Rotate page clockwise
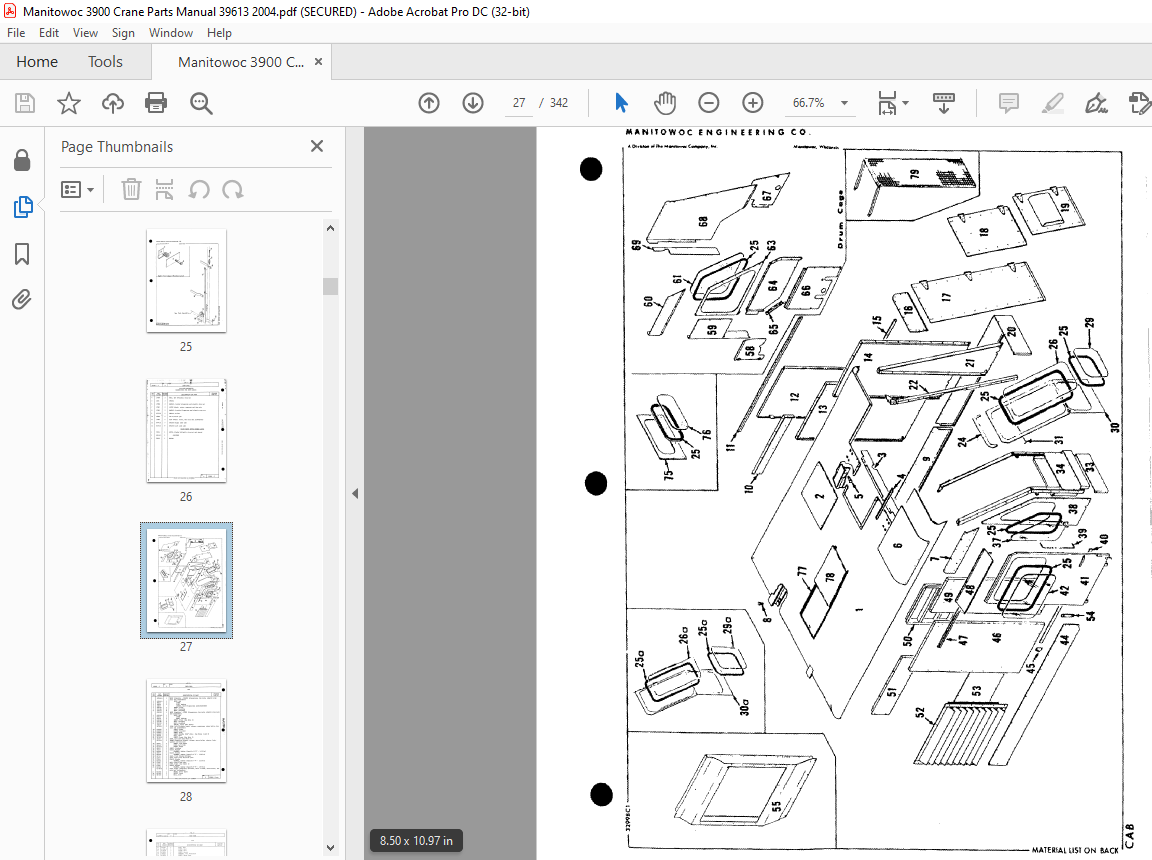The width and height of the screenshot is (1152, 860). tap(233, 189)
